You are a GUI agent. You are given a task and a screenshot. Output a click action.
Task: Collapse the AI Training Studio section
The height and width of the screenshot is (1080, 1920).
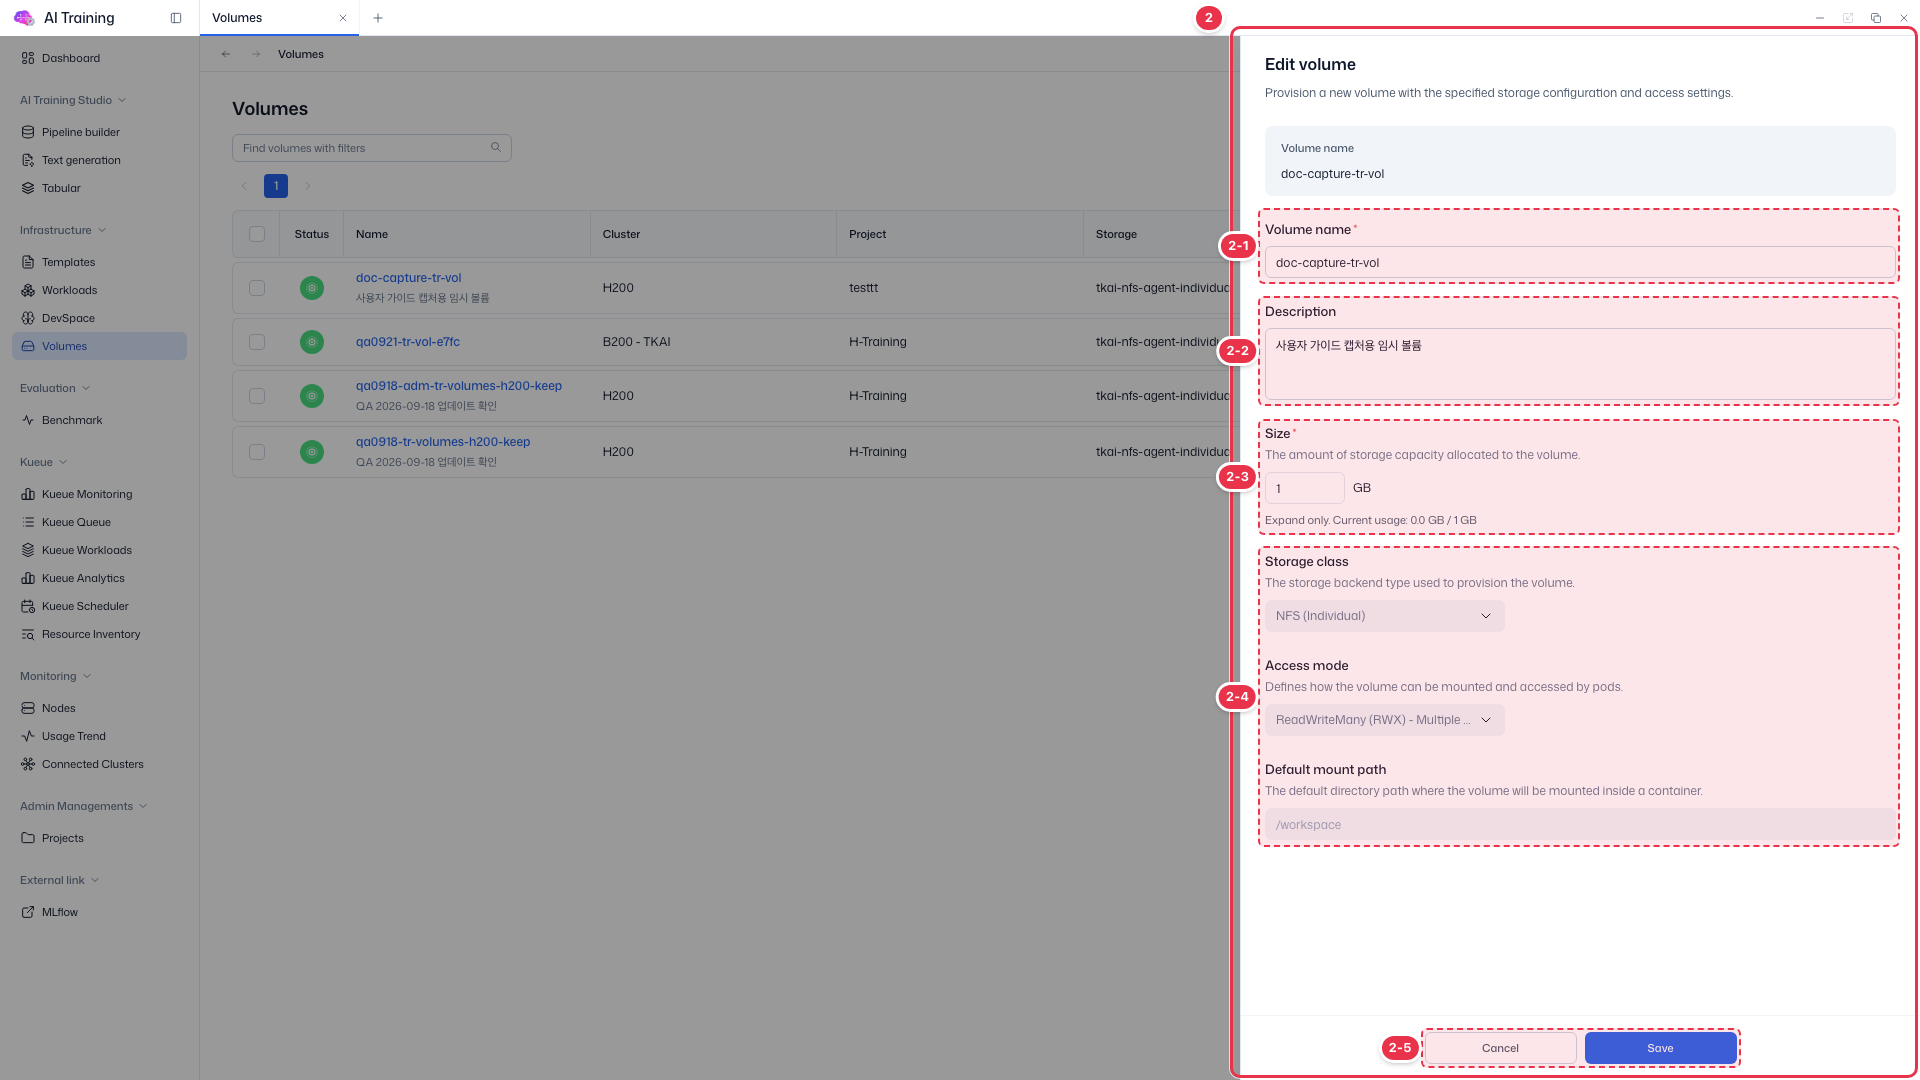(x=73, y=100)
